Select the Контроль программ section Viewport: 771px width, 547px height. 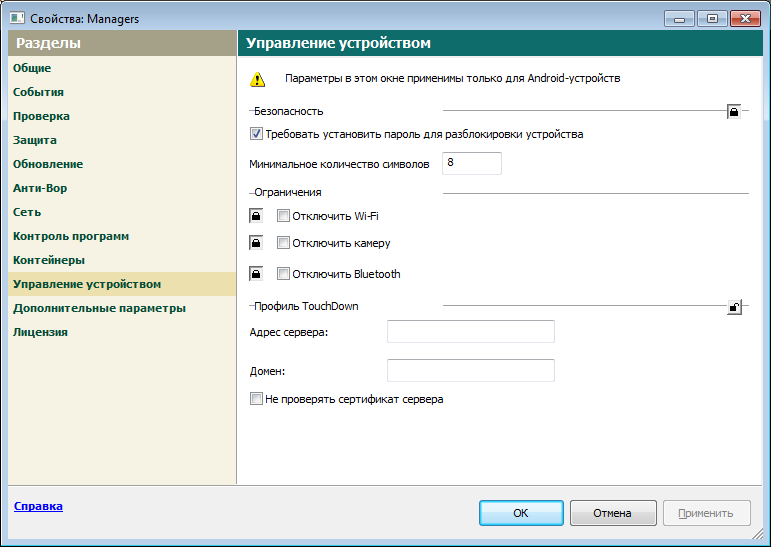(70, 236)
